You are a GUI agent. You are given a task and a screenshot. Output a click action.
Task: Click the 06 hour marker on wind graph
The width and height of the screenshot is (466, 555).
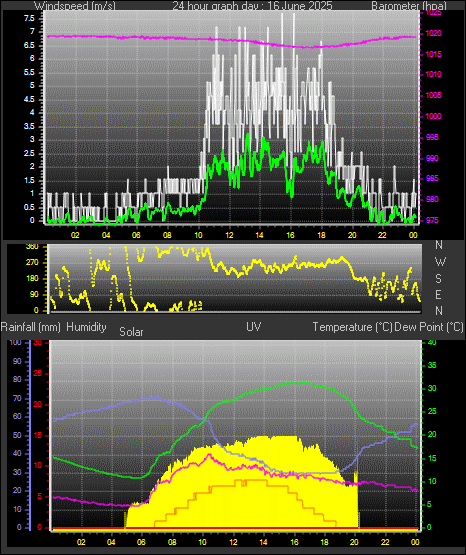(136, 235)
